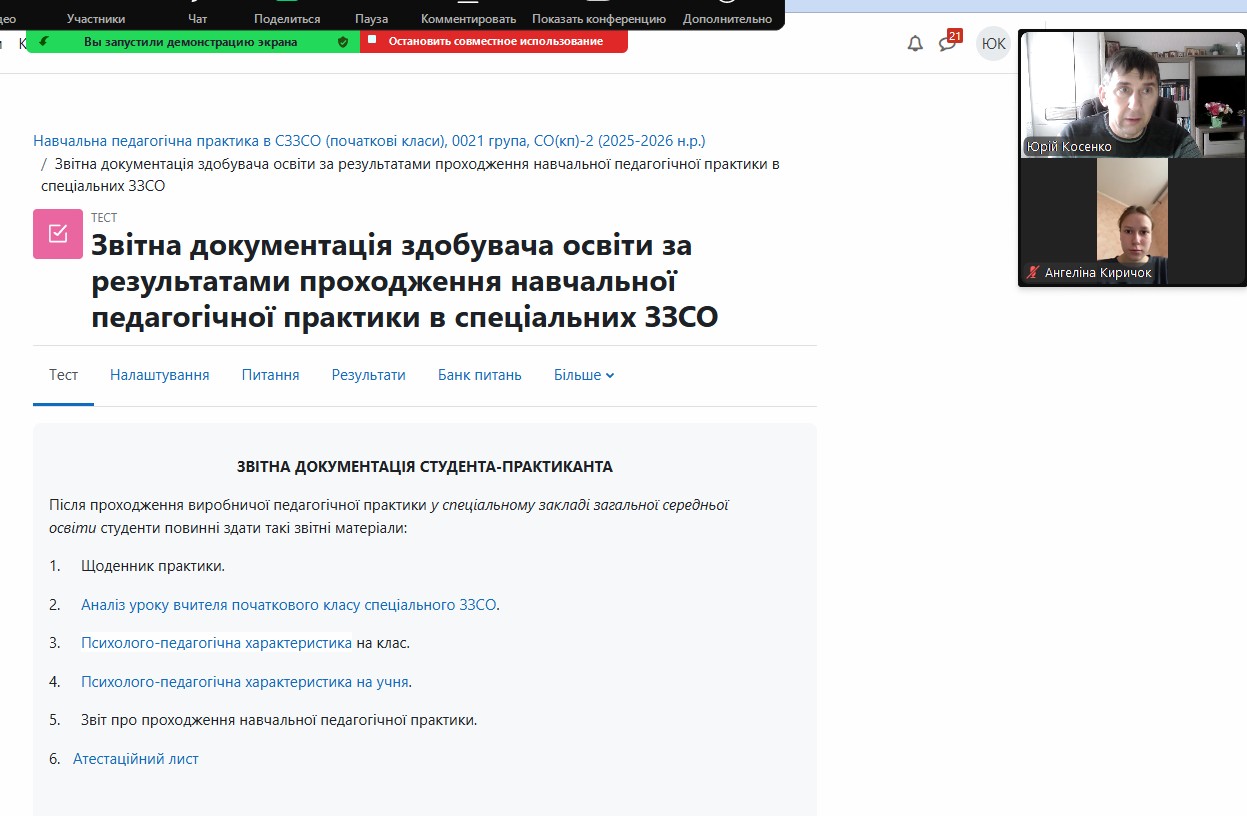1247x816 pixels.
Task: Pause screen sharing with Пауза
Action: [x=371, y=18]
